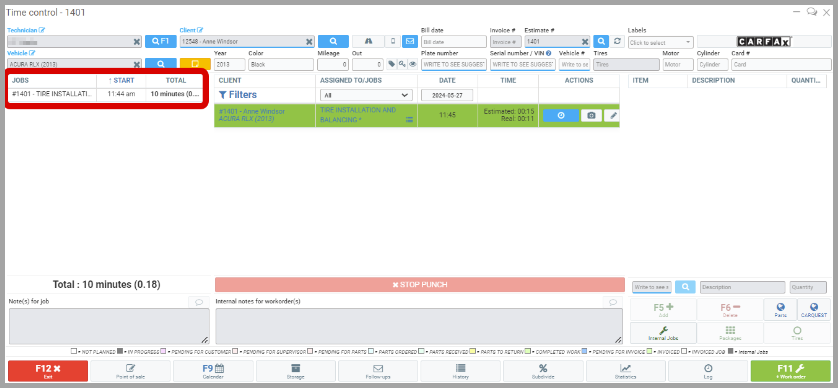Click the tag icon beside the Out field

click(x=392, y=64)
